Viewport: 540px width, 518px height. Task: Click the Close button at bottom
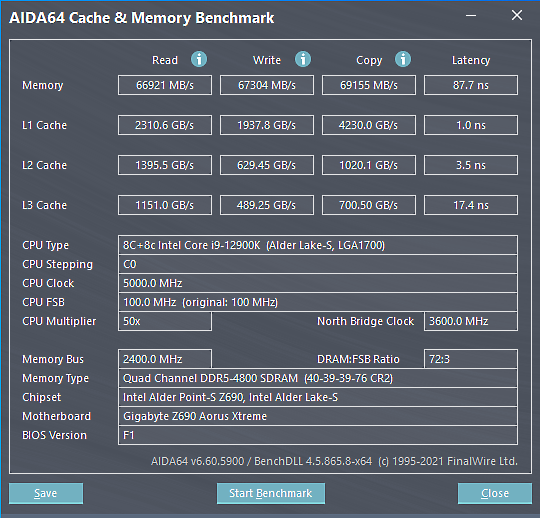[x=495, y=493]
